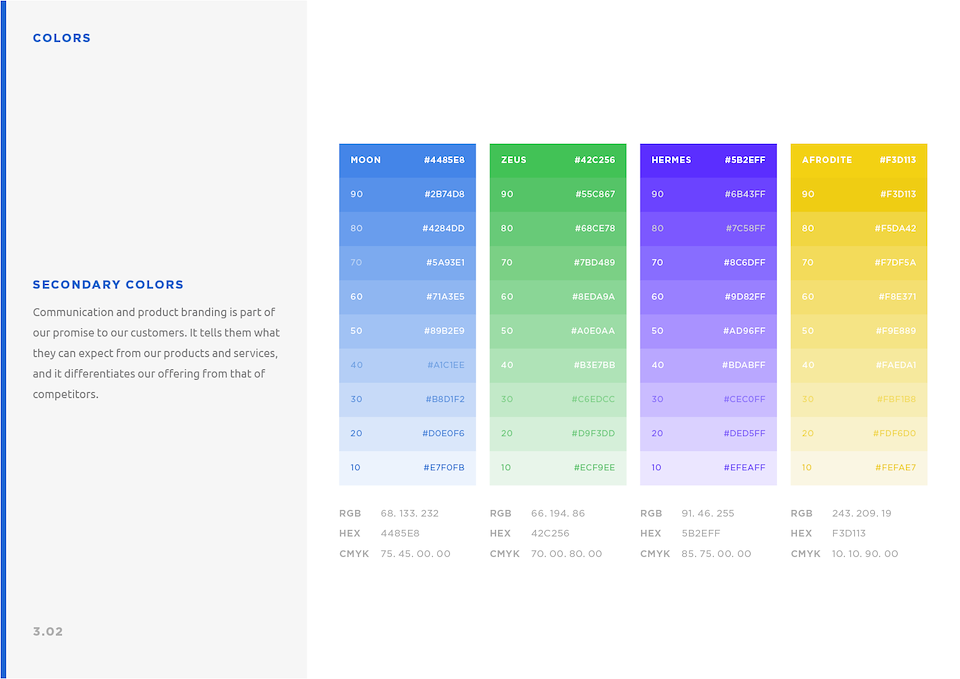Click Moon shade 90 #2B74D8

point(407,194)
